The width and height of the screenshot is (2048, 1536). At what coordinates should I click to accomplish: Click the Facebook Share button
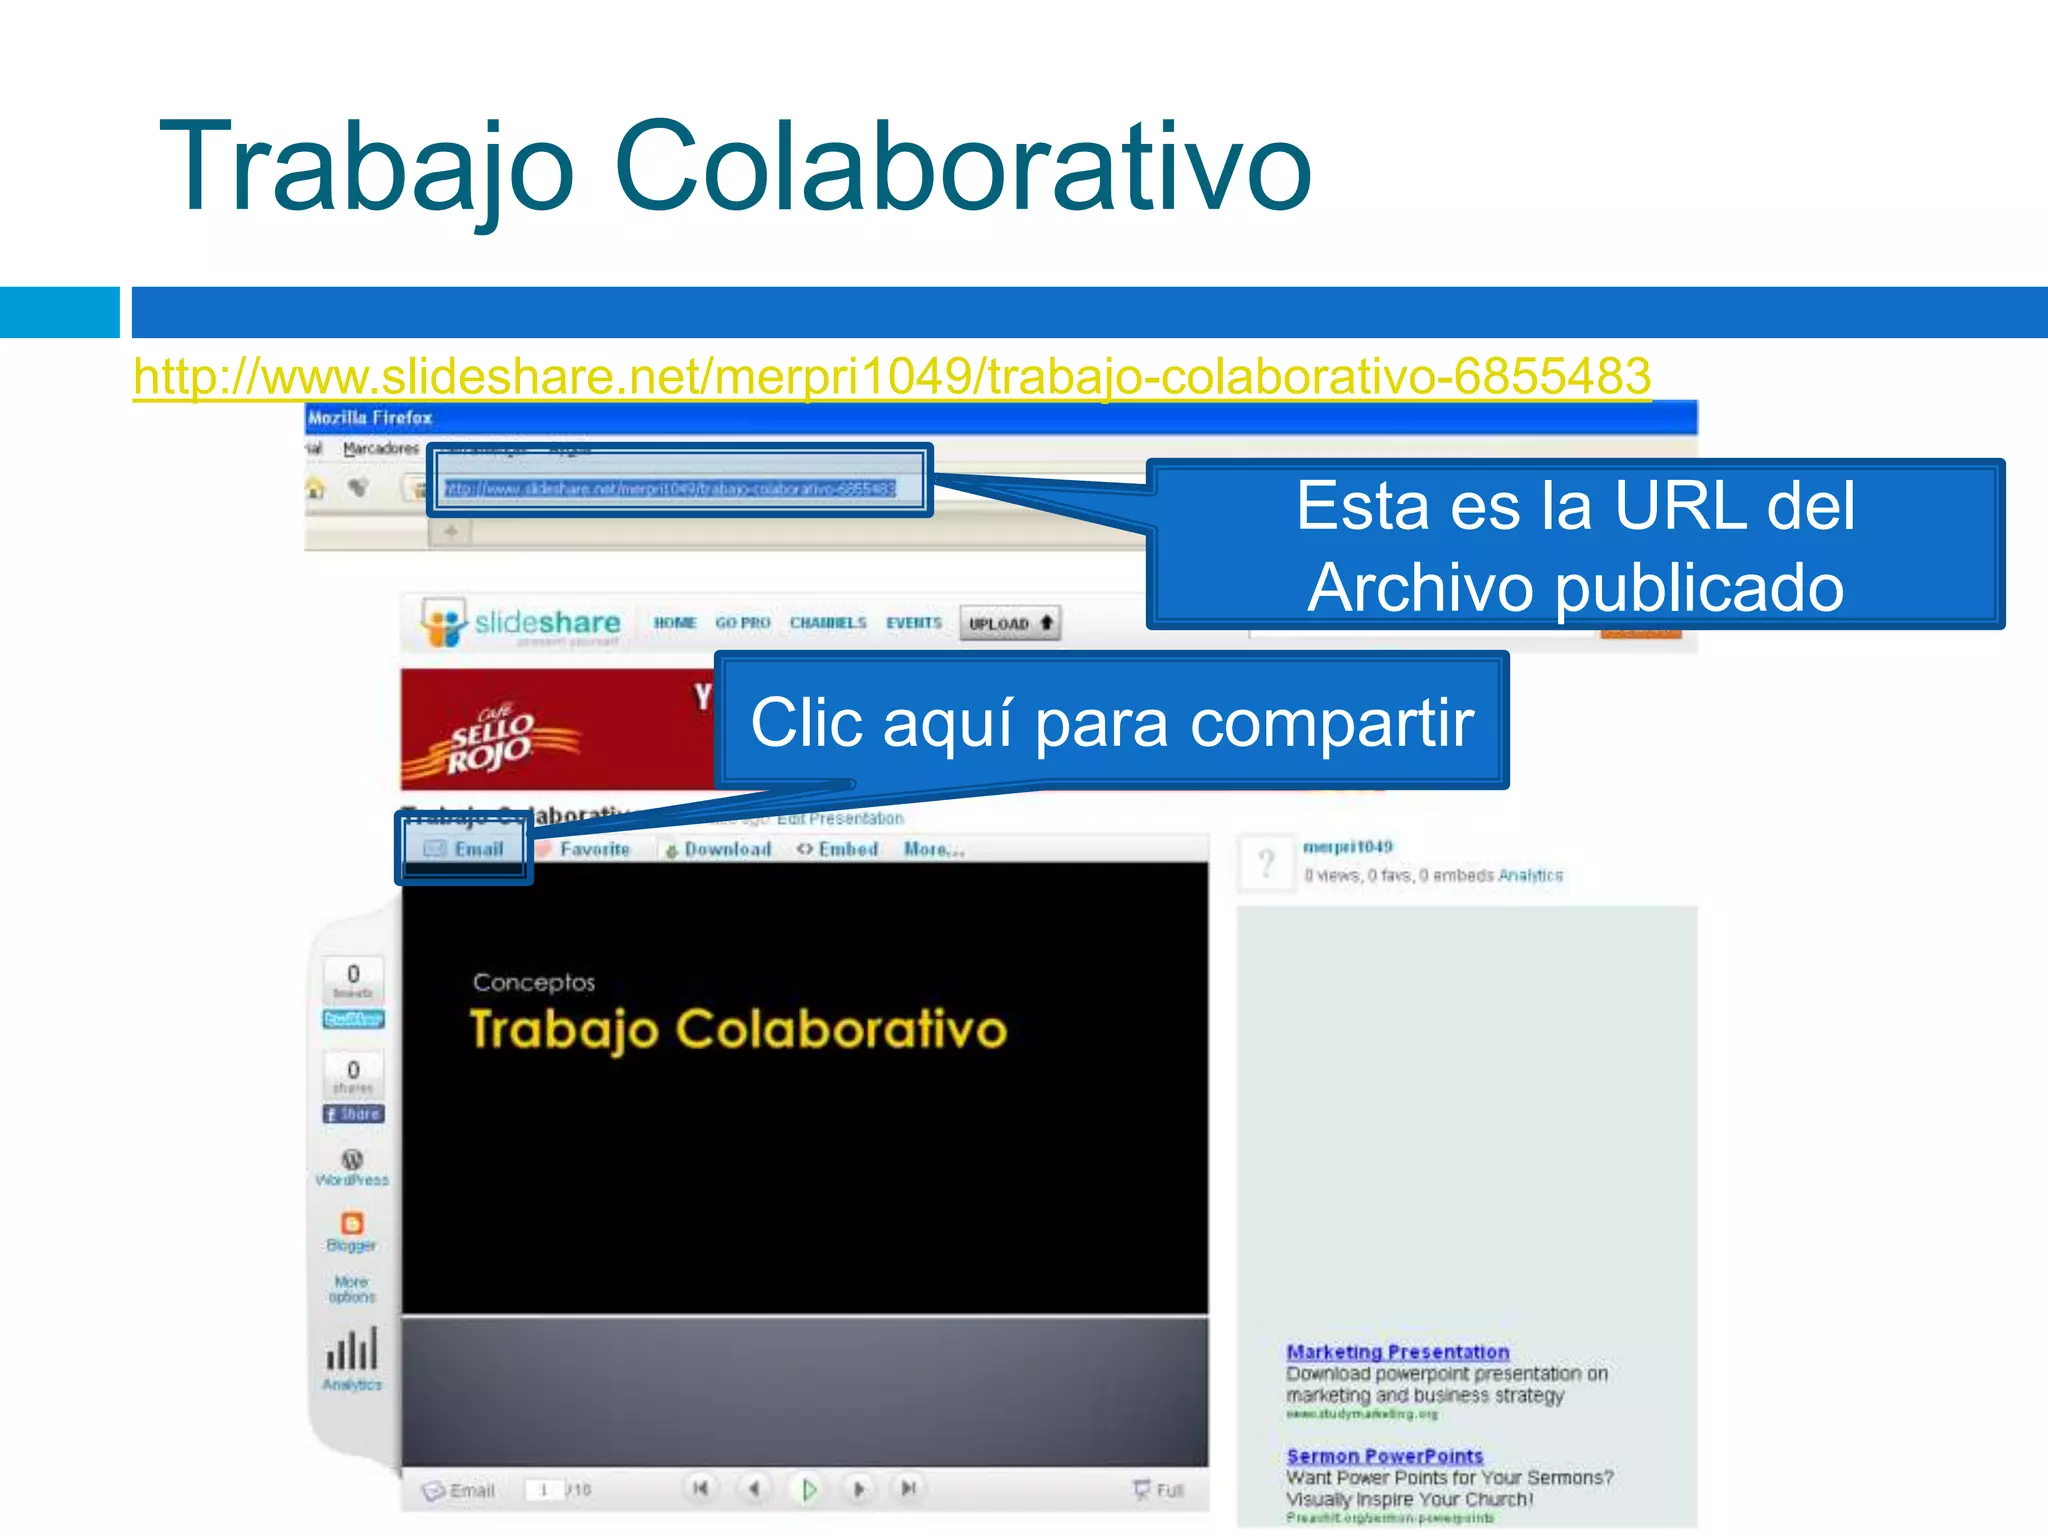tap(353, 1114)
